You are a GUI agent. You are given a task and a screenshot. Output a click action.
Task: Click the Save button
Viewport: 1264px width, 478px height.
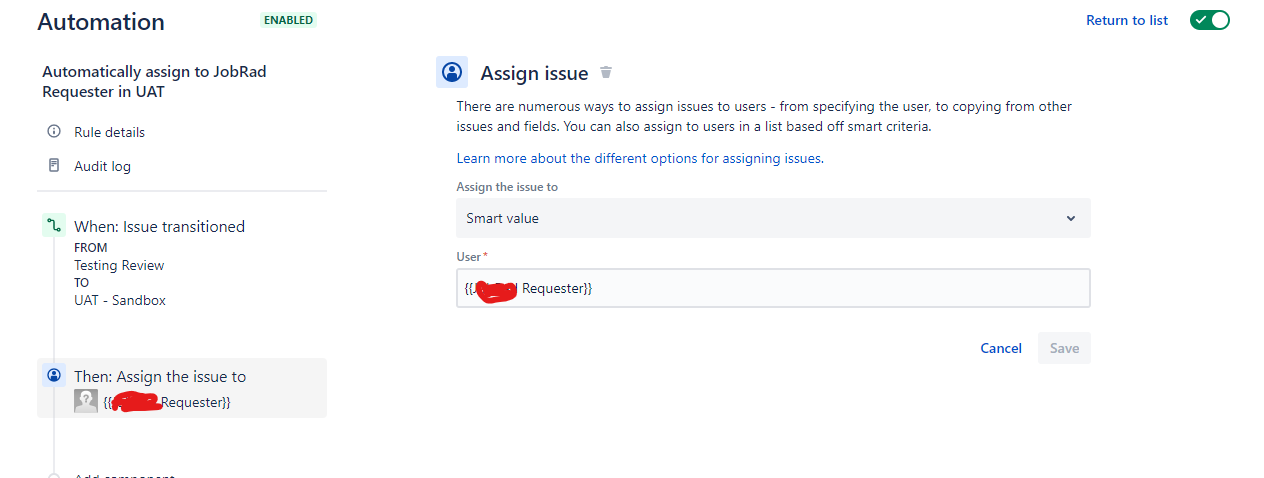pos(1064,348)
